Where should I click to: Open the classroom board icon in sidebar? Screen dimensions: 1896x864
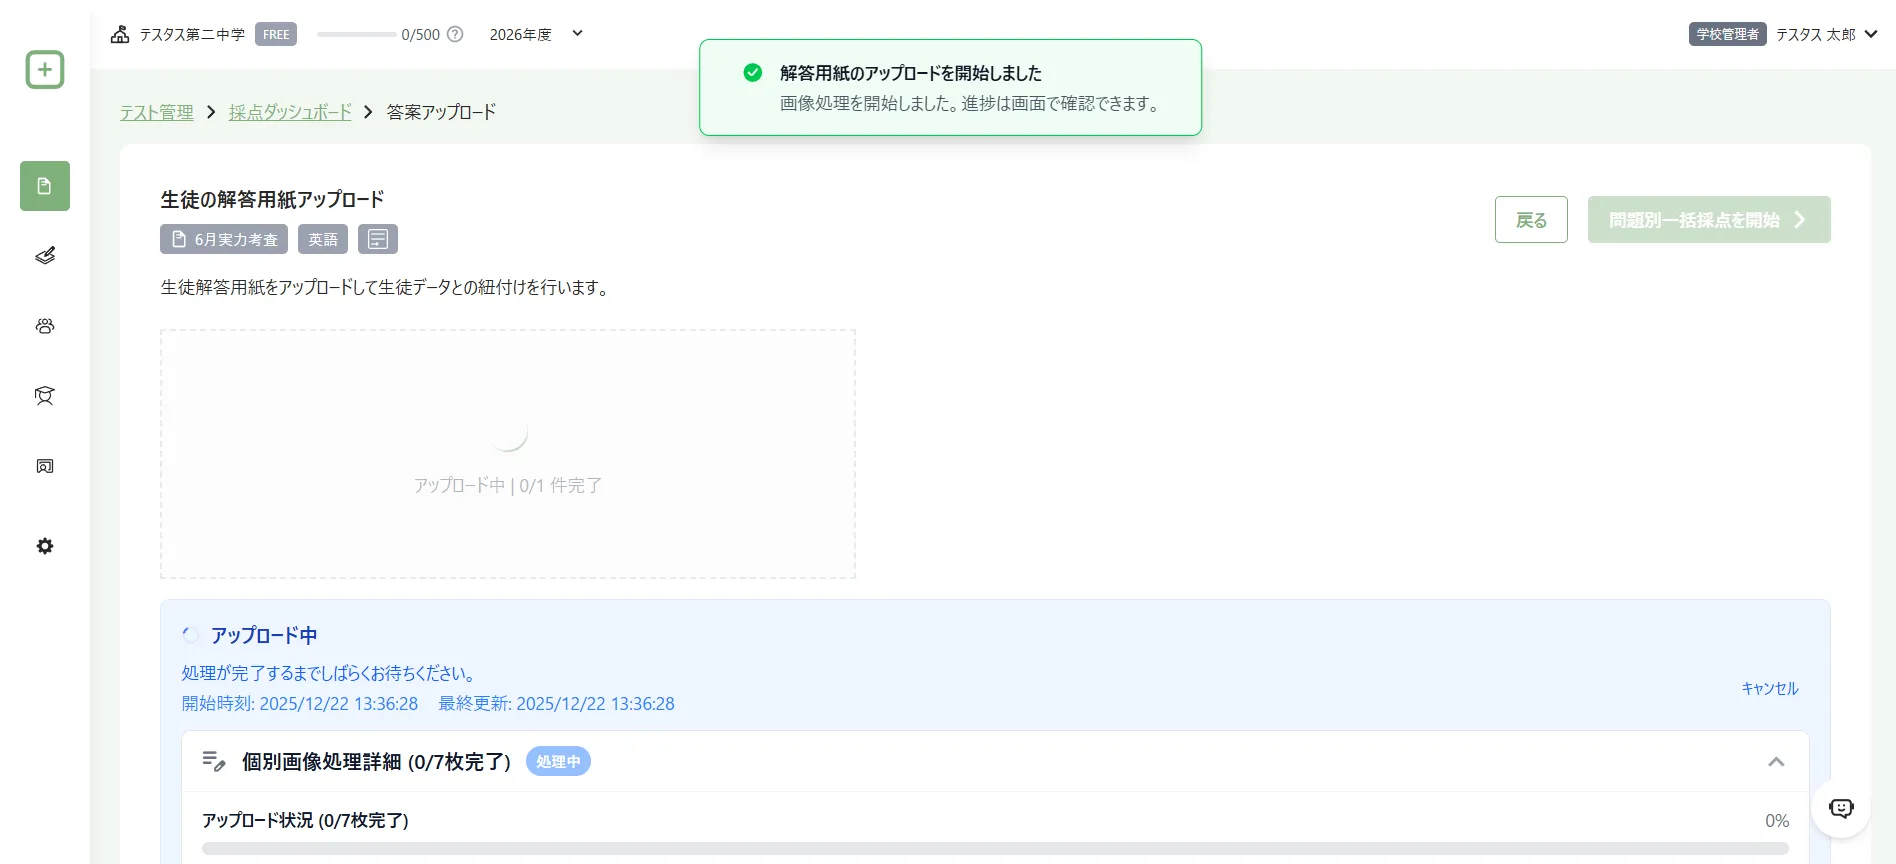point(45,466)
